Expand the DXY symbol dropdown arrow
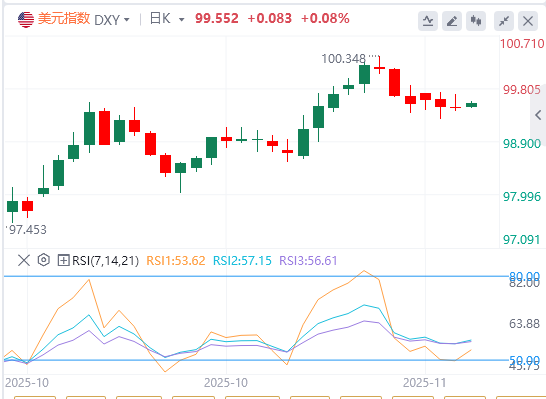 (127, 20)
